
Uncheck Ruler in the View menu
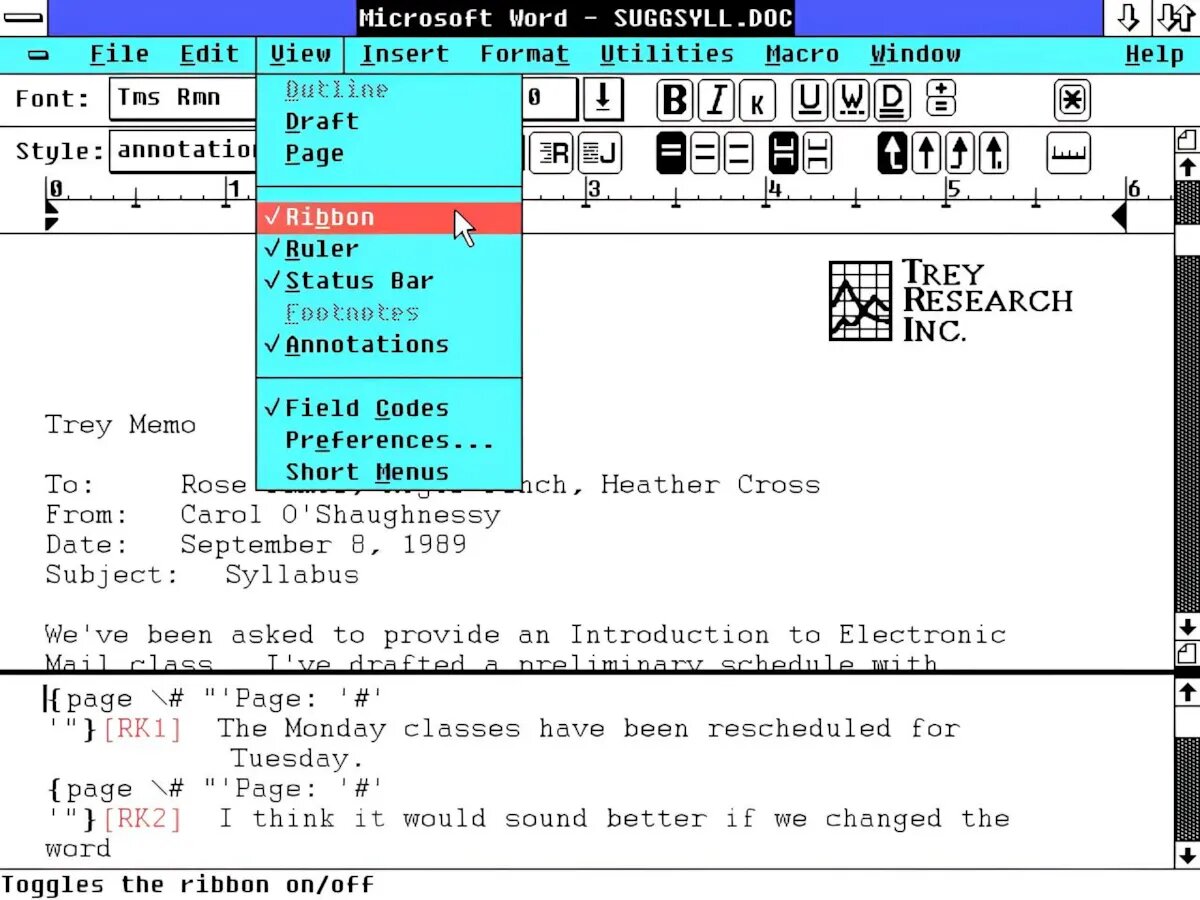(x=322, y=249)
